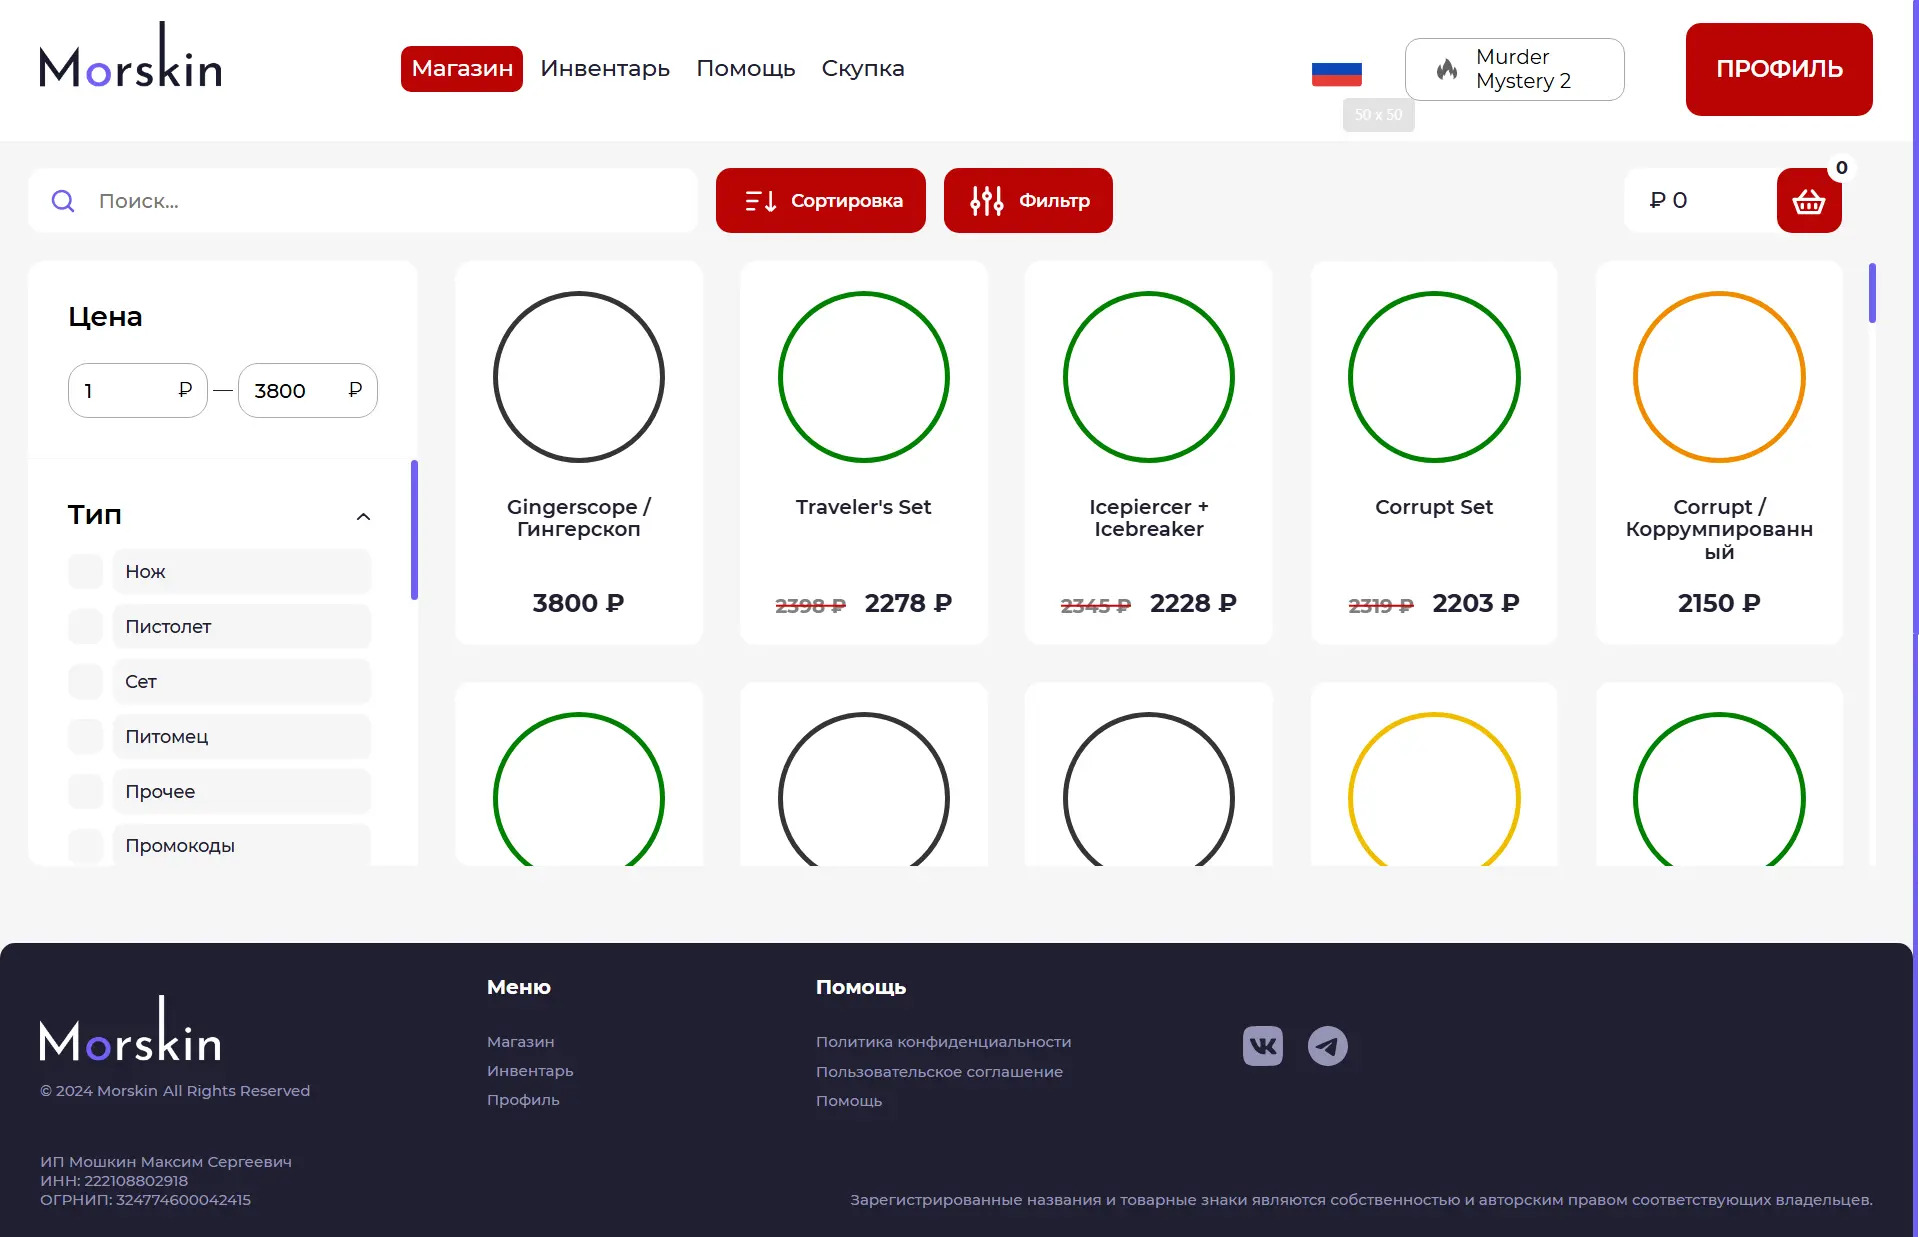Open the Помощь nav item
The image size is (1919, 1237).
745,69
